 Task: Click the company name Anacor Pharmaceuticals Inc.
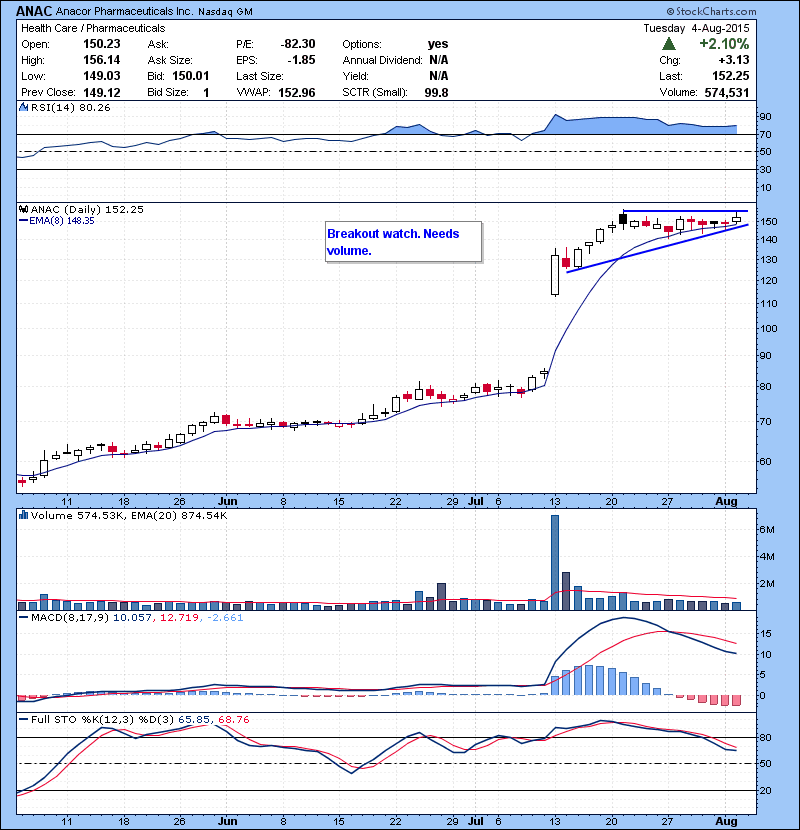point(124,11)
